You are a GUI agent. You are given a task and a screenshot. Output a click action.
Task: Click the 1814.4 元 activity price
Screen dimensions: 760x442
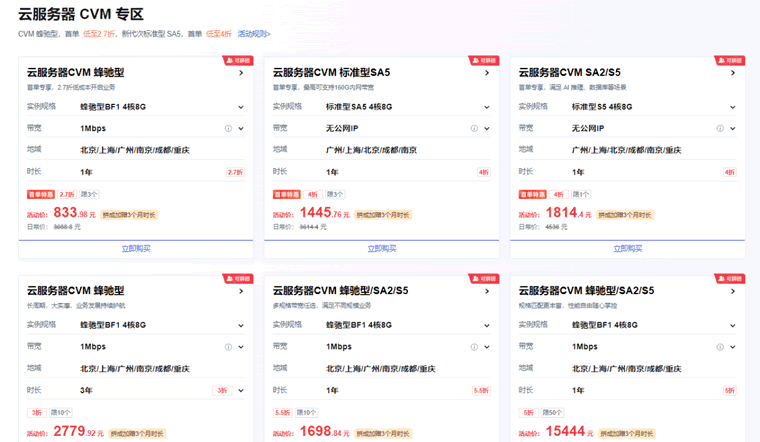(x=568, y=213)
